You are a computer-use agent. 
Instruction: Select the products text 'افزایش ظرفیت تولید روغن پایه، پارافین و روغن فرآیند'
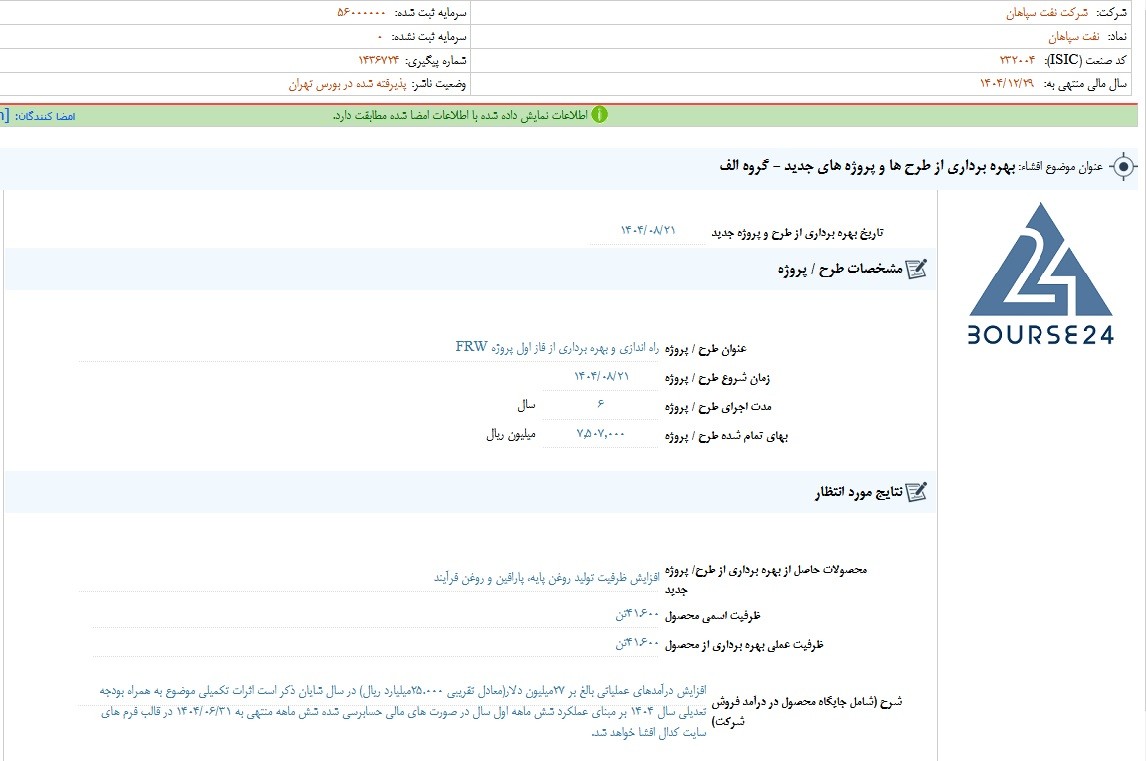(547, 578)
